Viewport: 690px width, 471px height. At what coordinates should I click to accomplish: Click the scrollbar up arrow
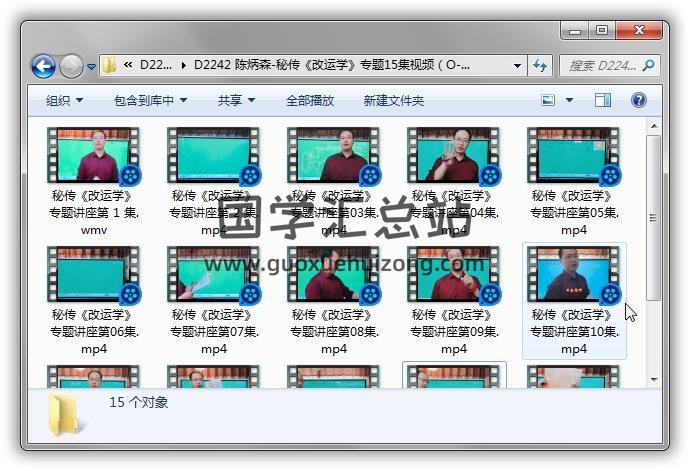pyautogui.click(x=654, y=126)
